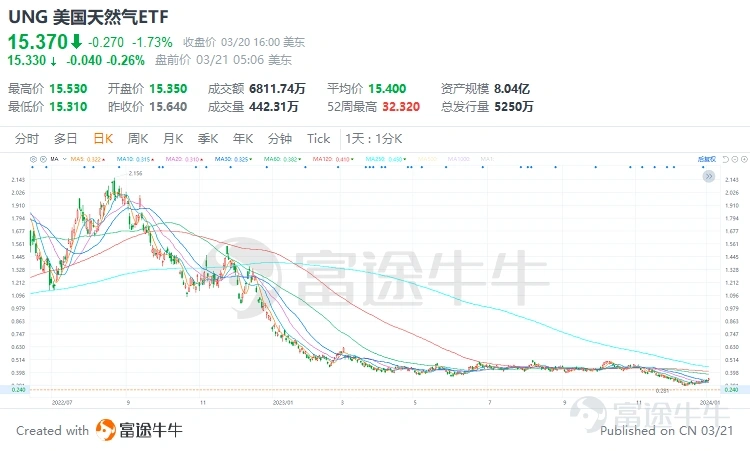Click the 总发行量 value 5250万
750x451 pixels.
[514, 107]
